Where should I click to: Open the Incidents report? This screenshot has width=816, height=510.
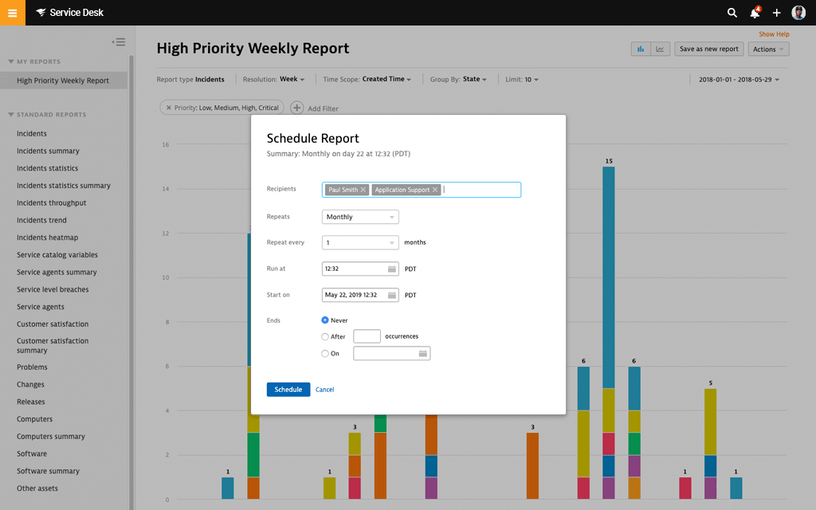pos(31,134)
